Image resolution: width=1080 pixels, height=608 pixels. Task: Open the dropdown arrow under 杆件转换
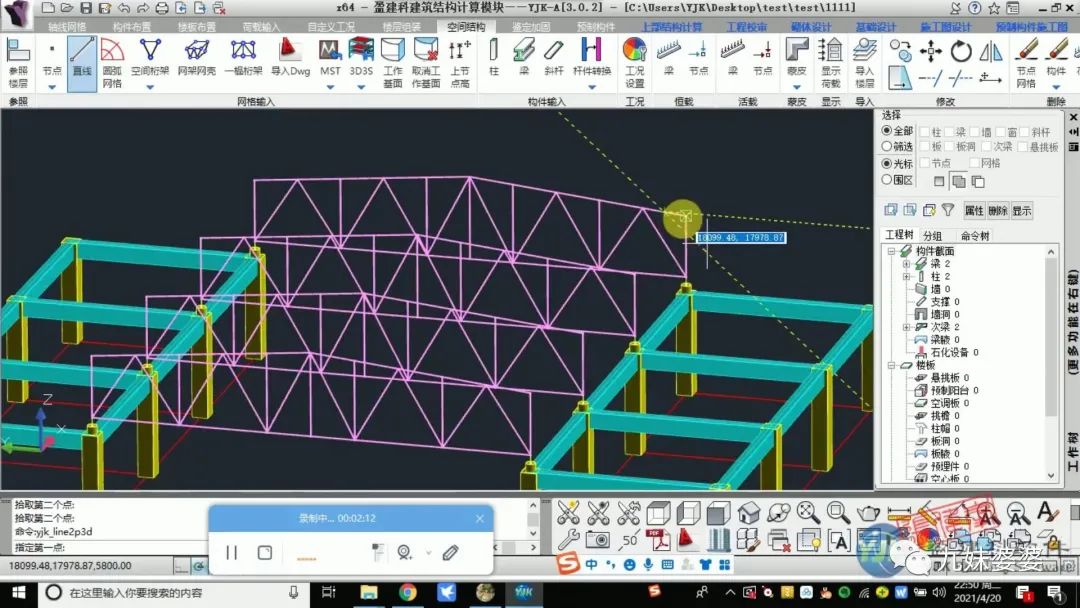click(592, 87)
